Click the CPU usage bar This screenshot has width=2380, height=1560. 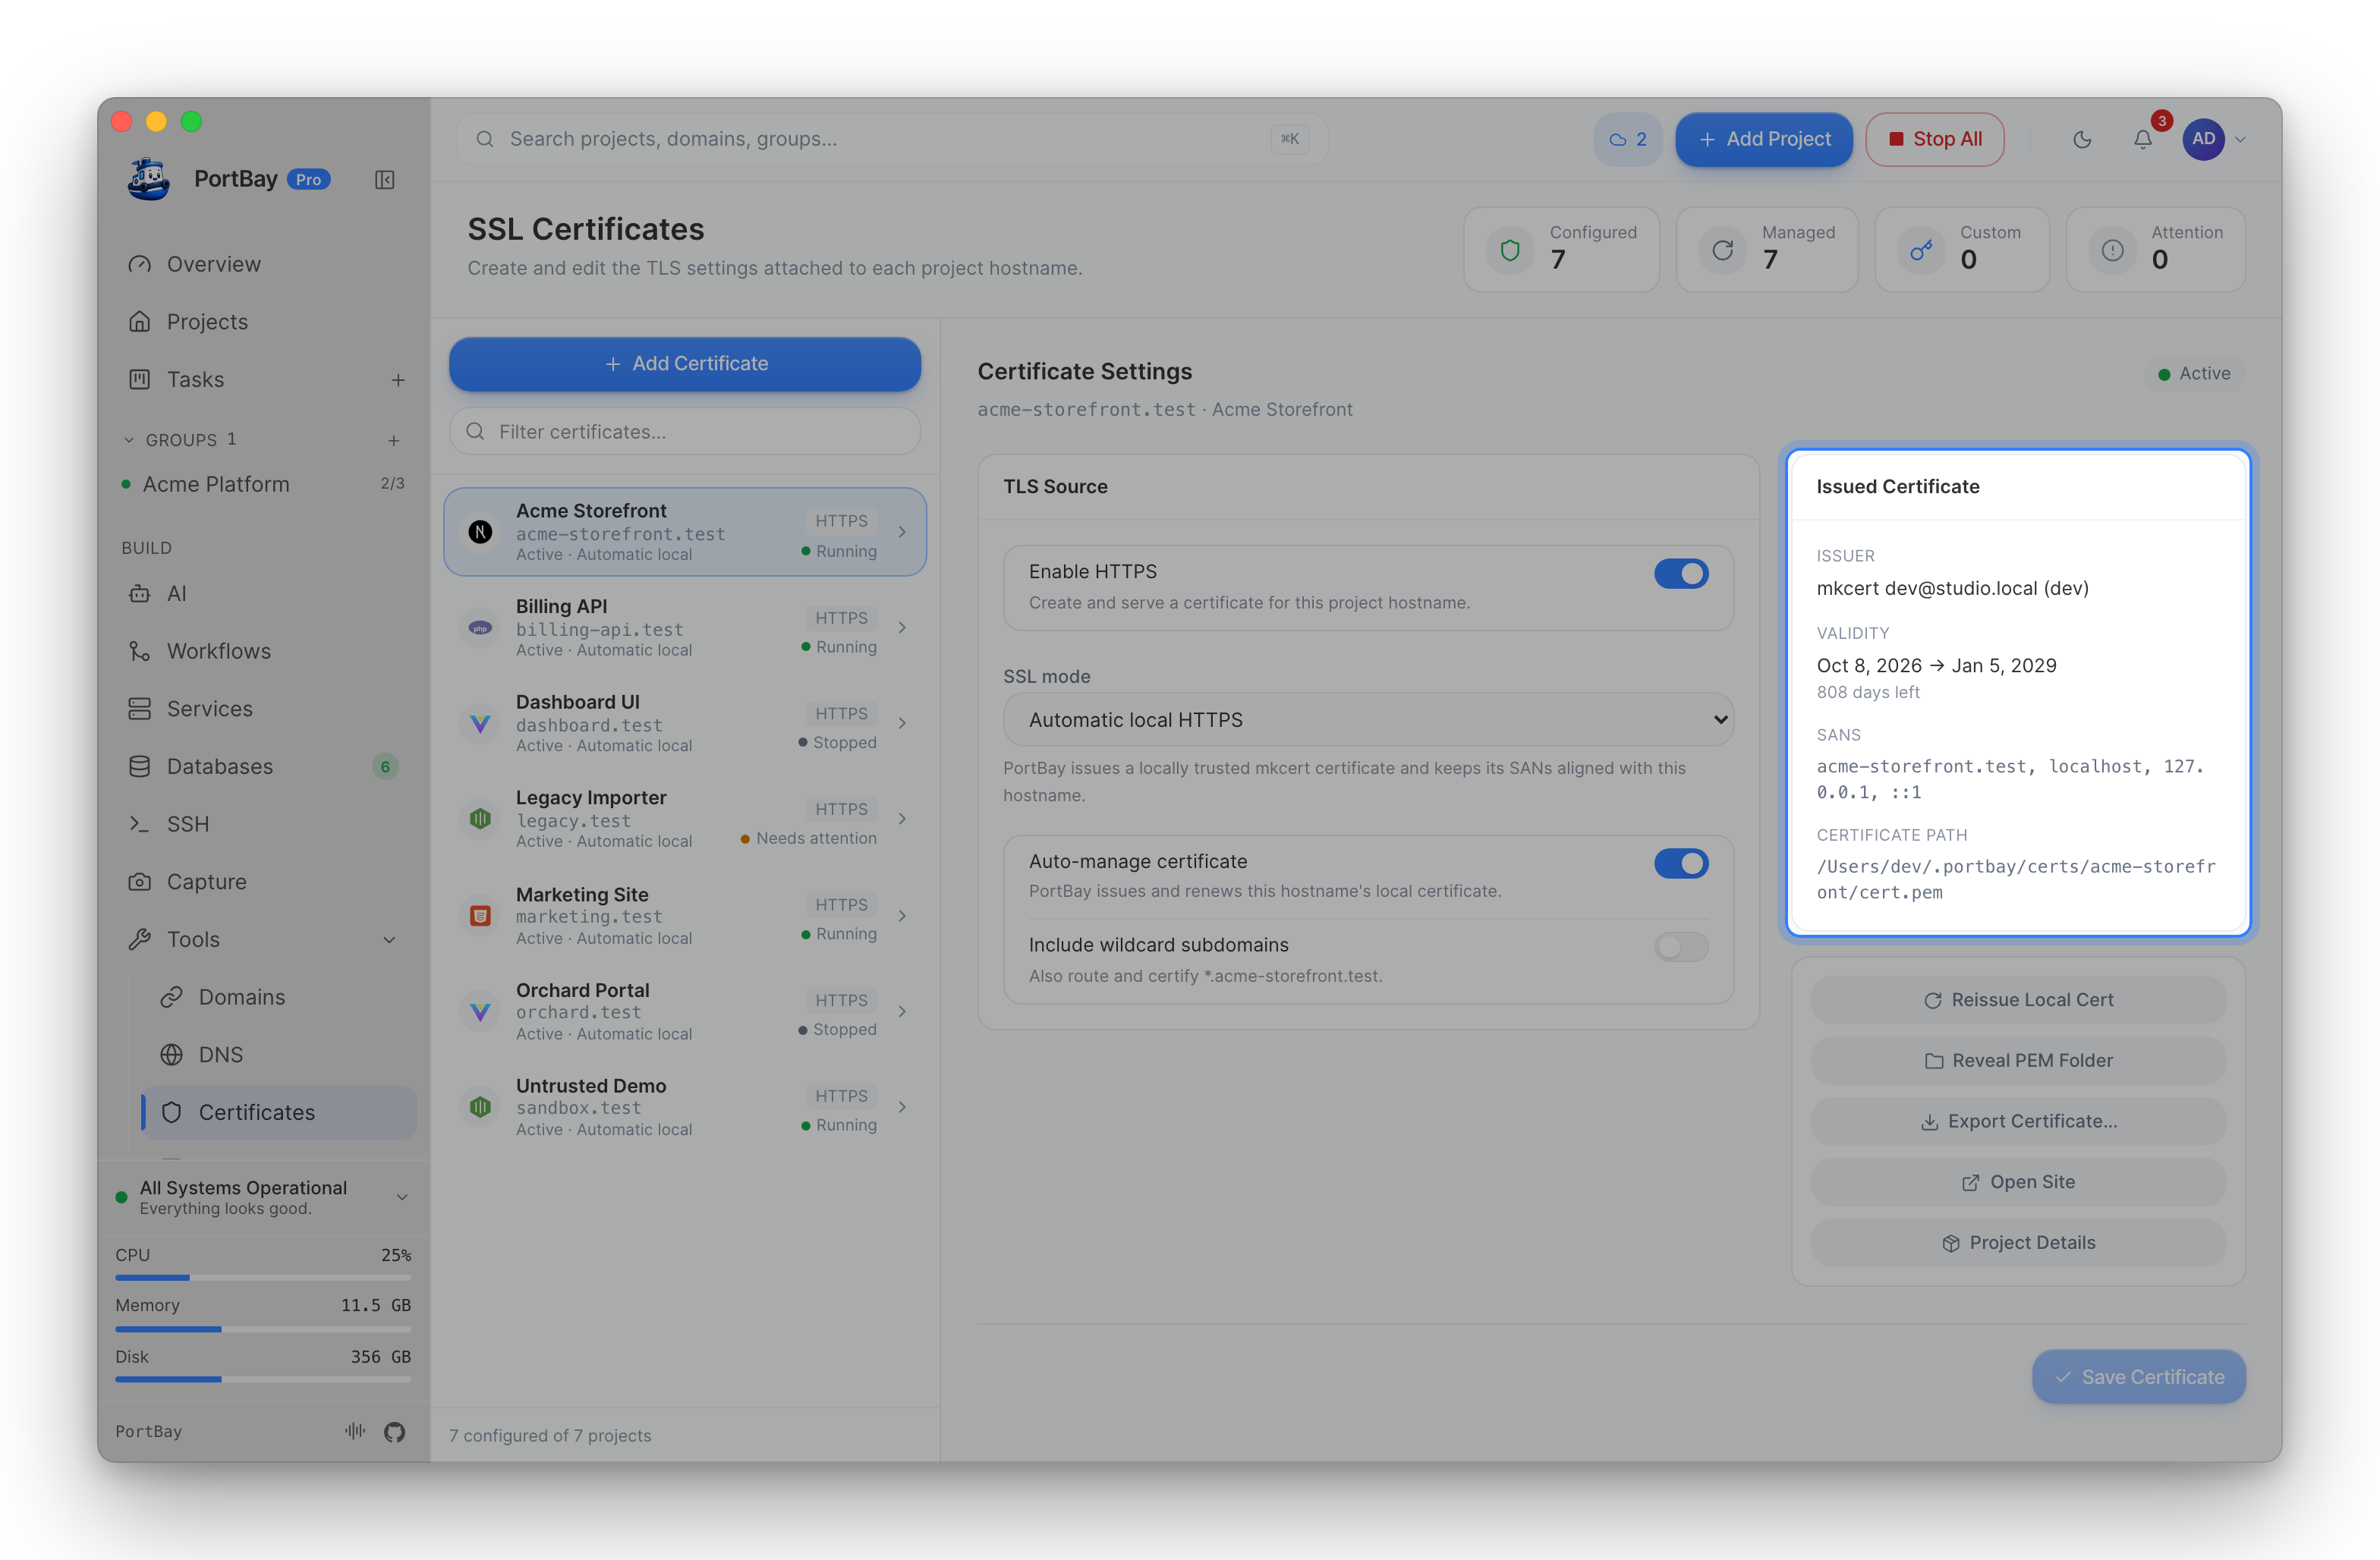pos(263,1278)
